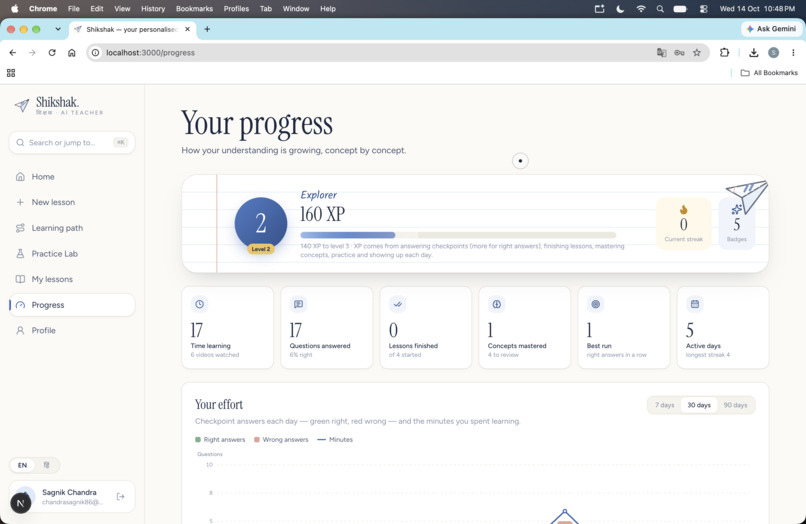Image resolution: width=806 pixels, height=524 pixels.
Task: Click the Current streak flame card
Action: pyautogui.click(x=684, y=224)
